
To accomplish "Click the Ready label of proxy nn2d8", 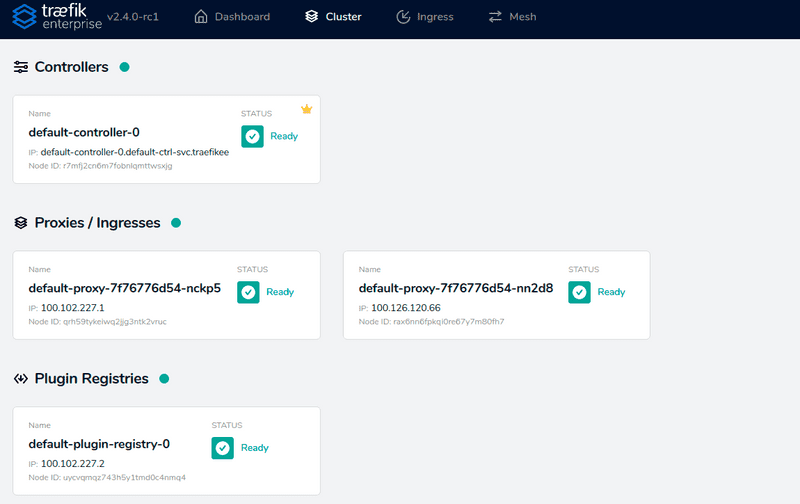I will (x=611, y=292).
